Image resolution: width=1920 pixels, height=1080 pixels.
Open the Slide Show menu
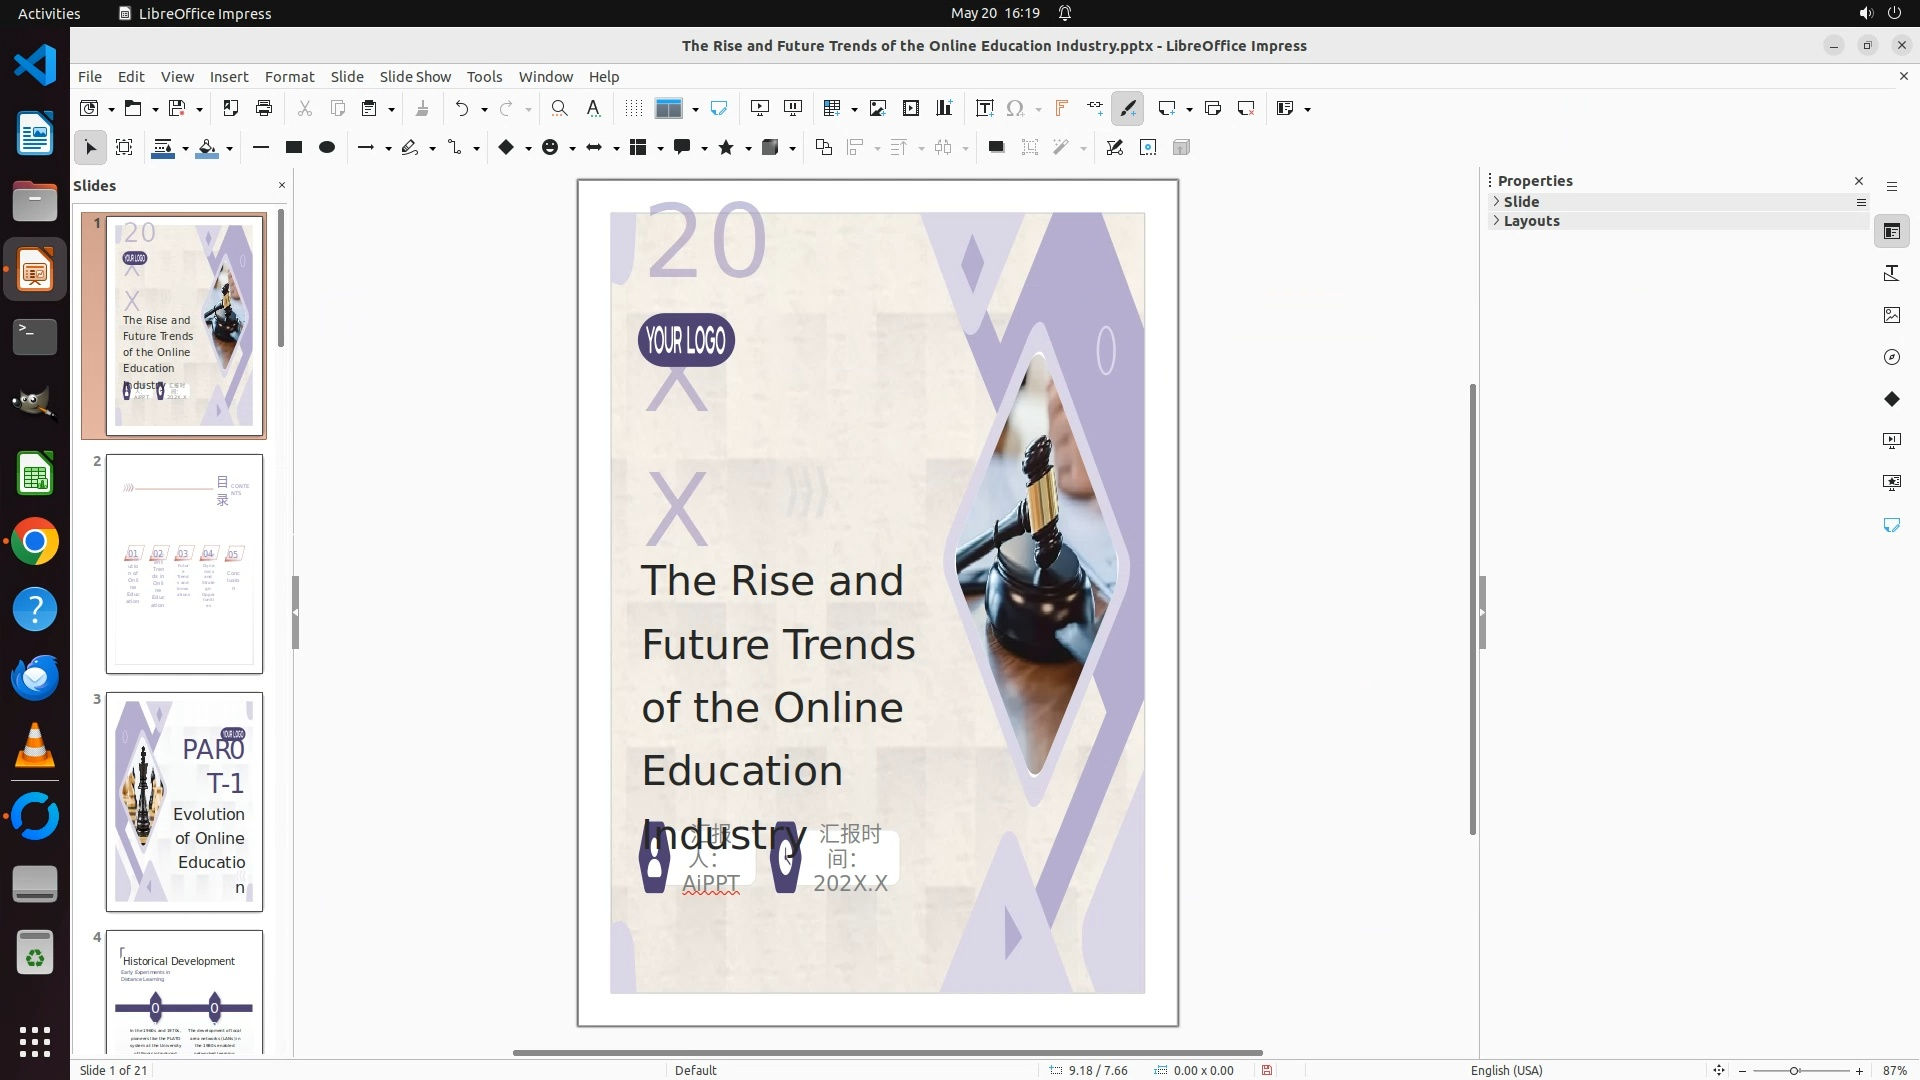pyautogui.click(x=415, y=76)
